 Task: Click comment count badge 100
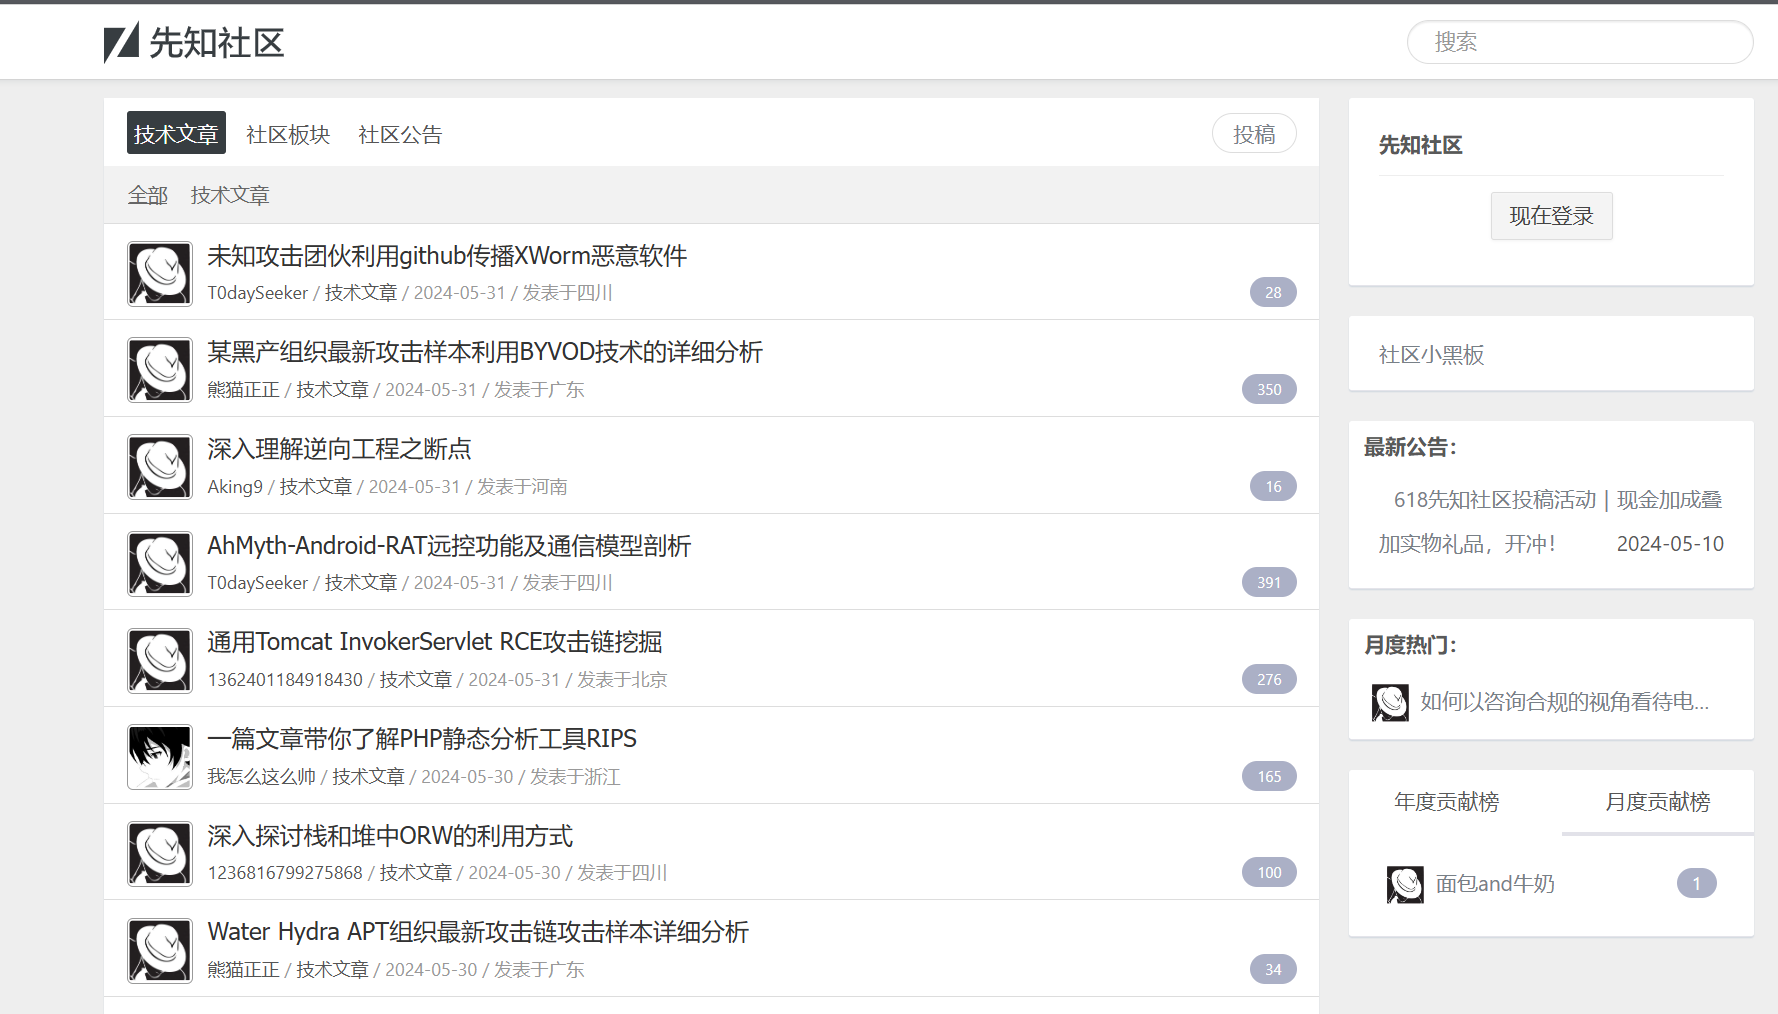(x=1269, y=872)
